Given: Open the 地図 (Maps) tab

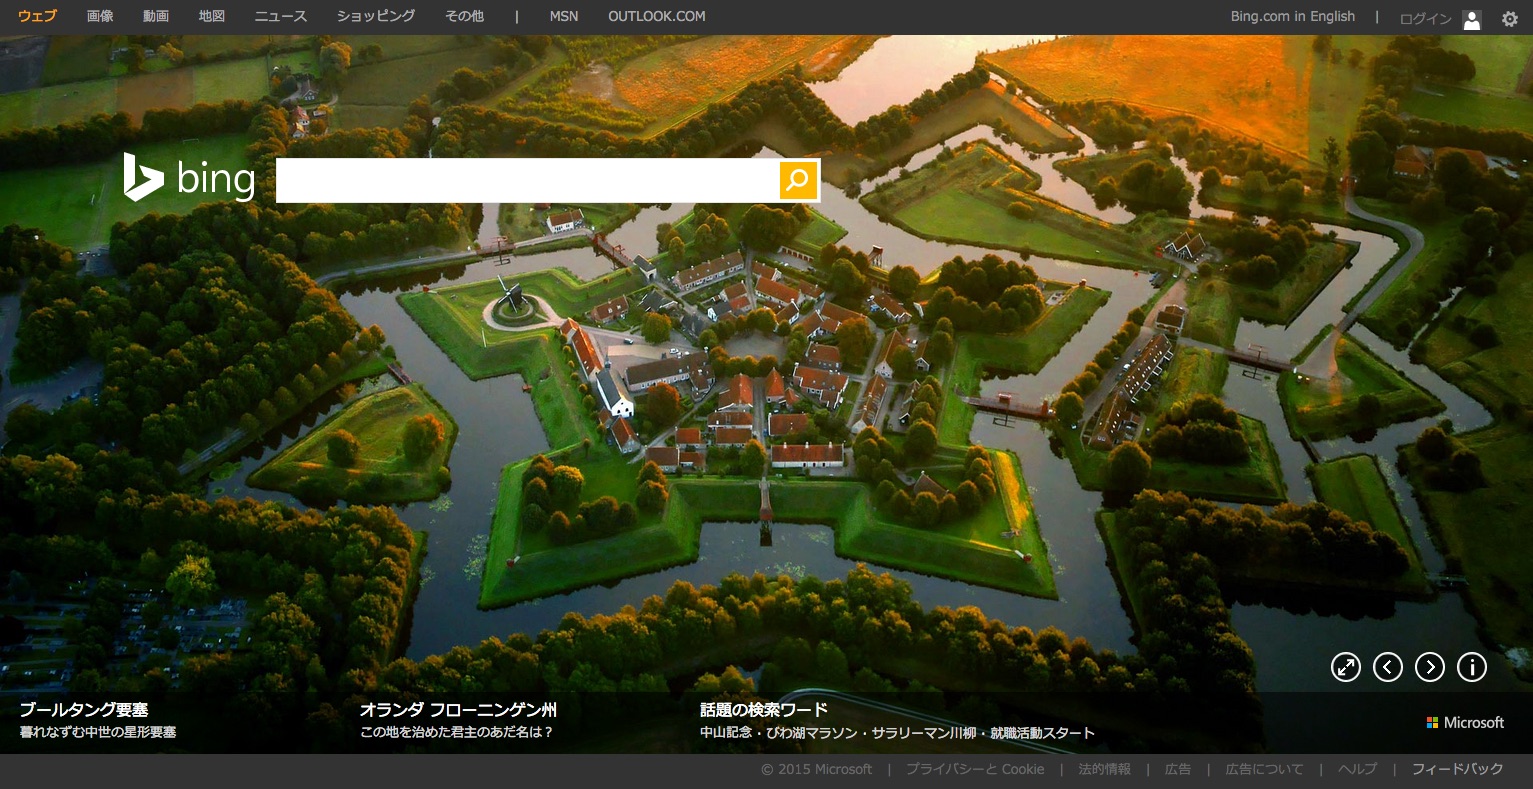Looking at the screenshot, I should [x=212, y=16].
